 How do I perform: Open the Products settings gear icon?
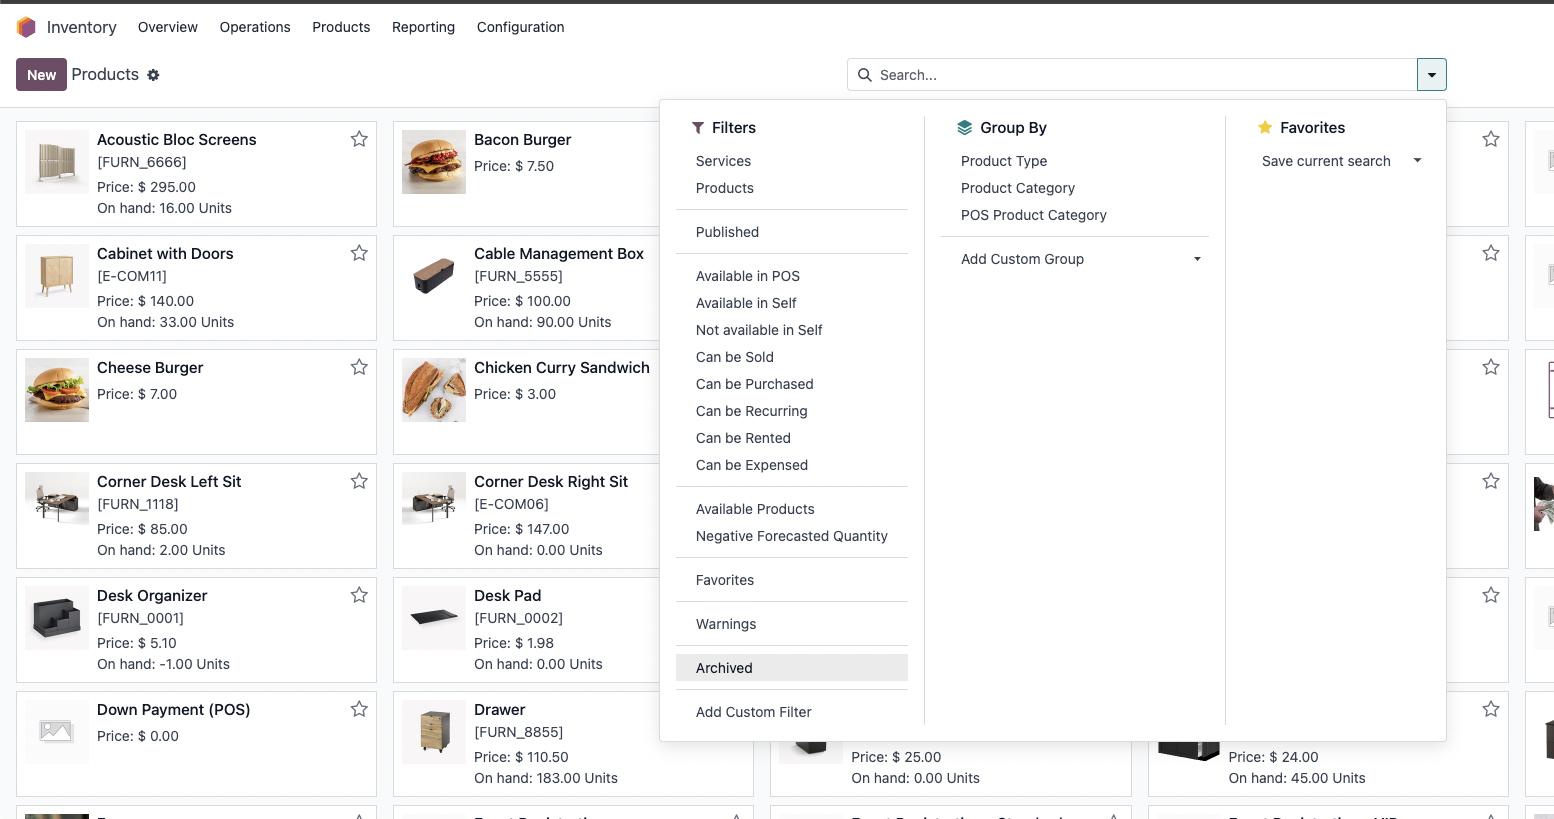point(153,75)
